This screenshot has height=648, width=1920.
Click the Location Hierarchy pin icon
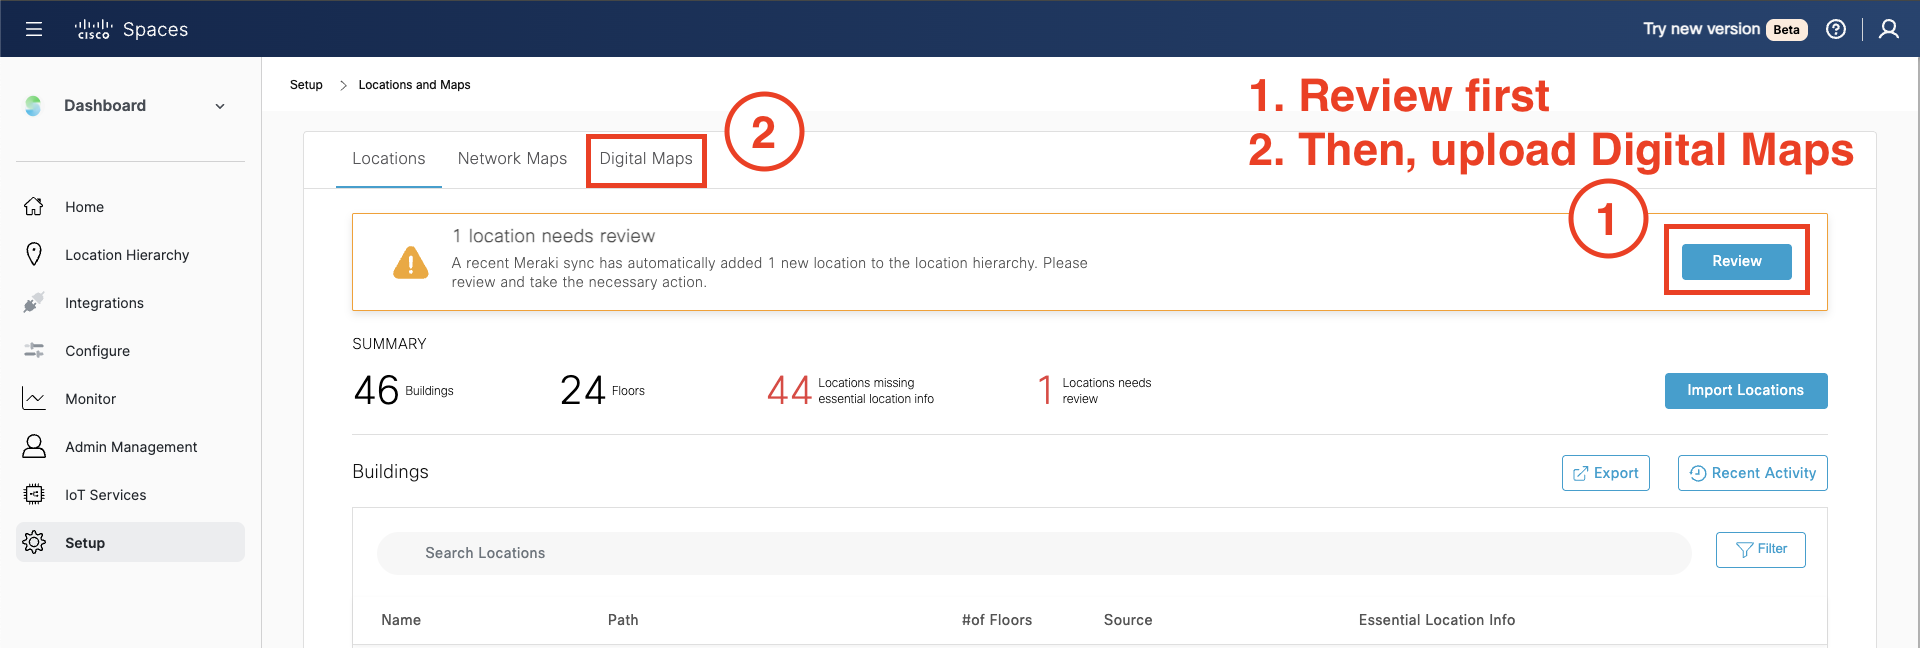click(x=34, y=255)
